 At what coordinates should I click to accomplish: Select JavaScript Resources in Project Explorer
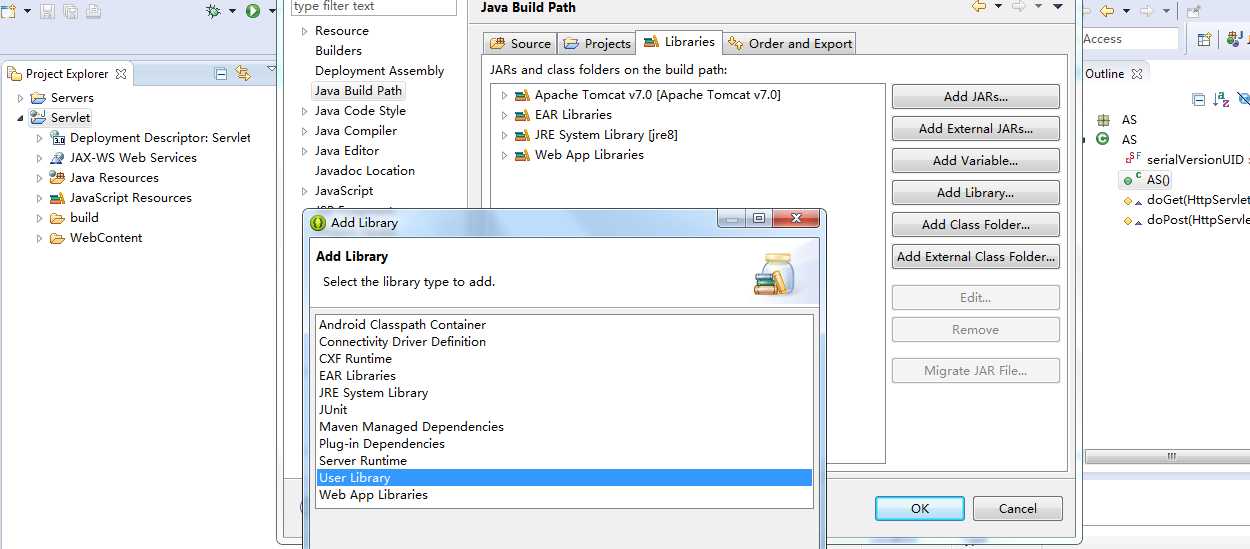[x=130, y=198]
